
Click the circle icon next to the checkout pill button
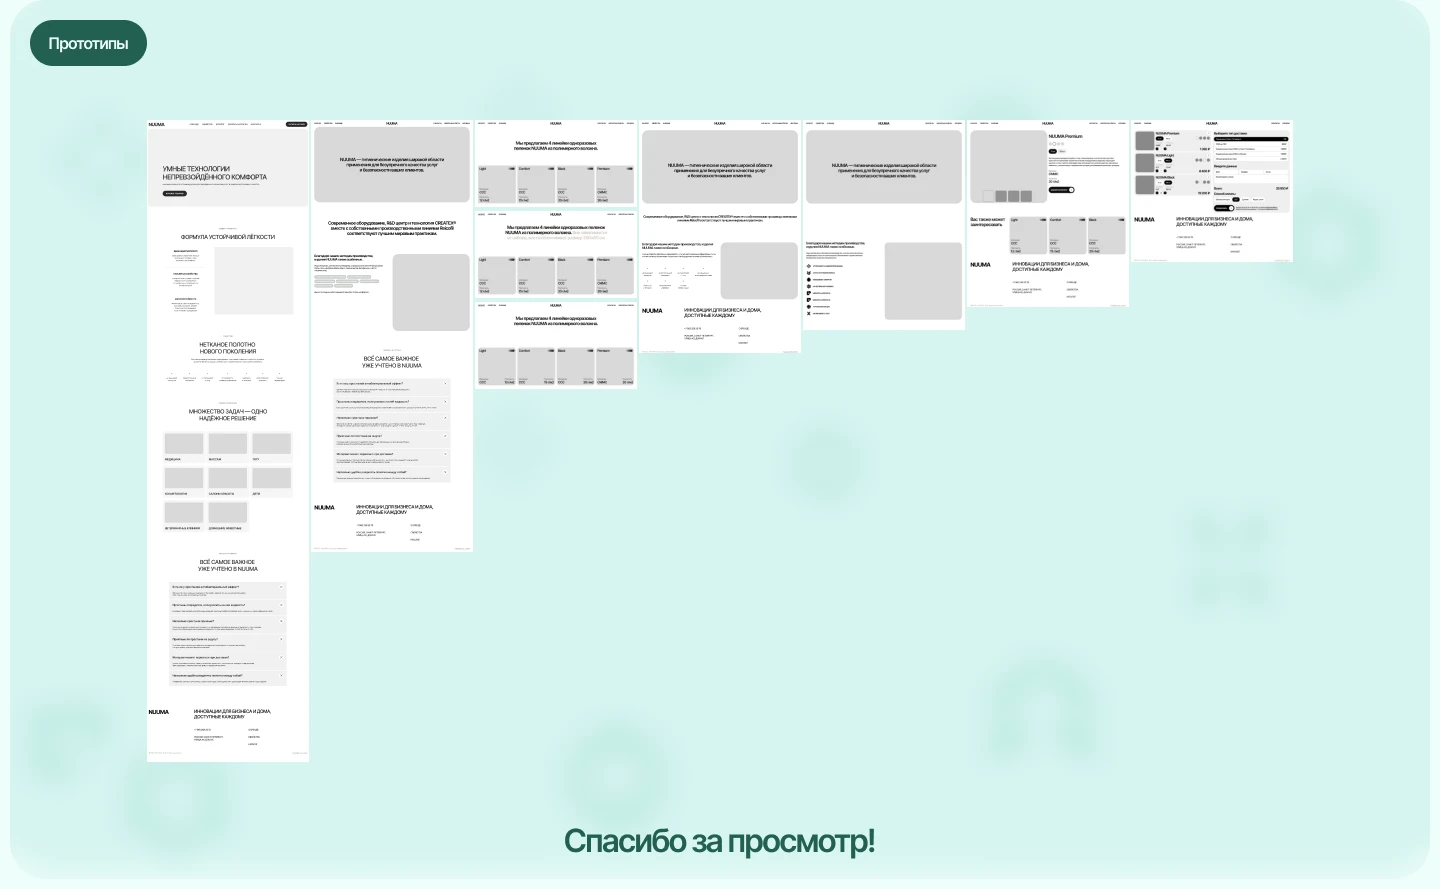pos(1231,208)
